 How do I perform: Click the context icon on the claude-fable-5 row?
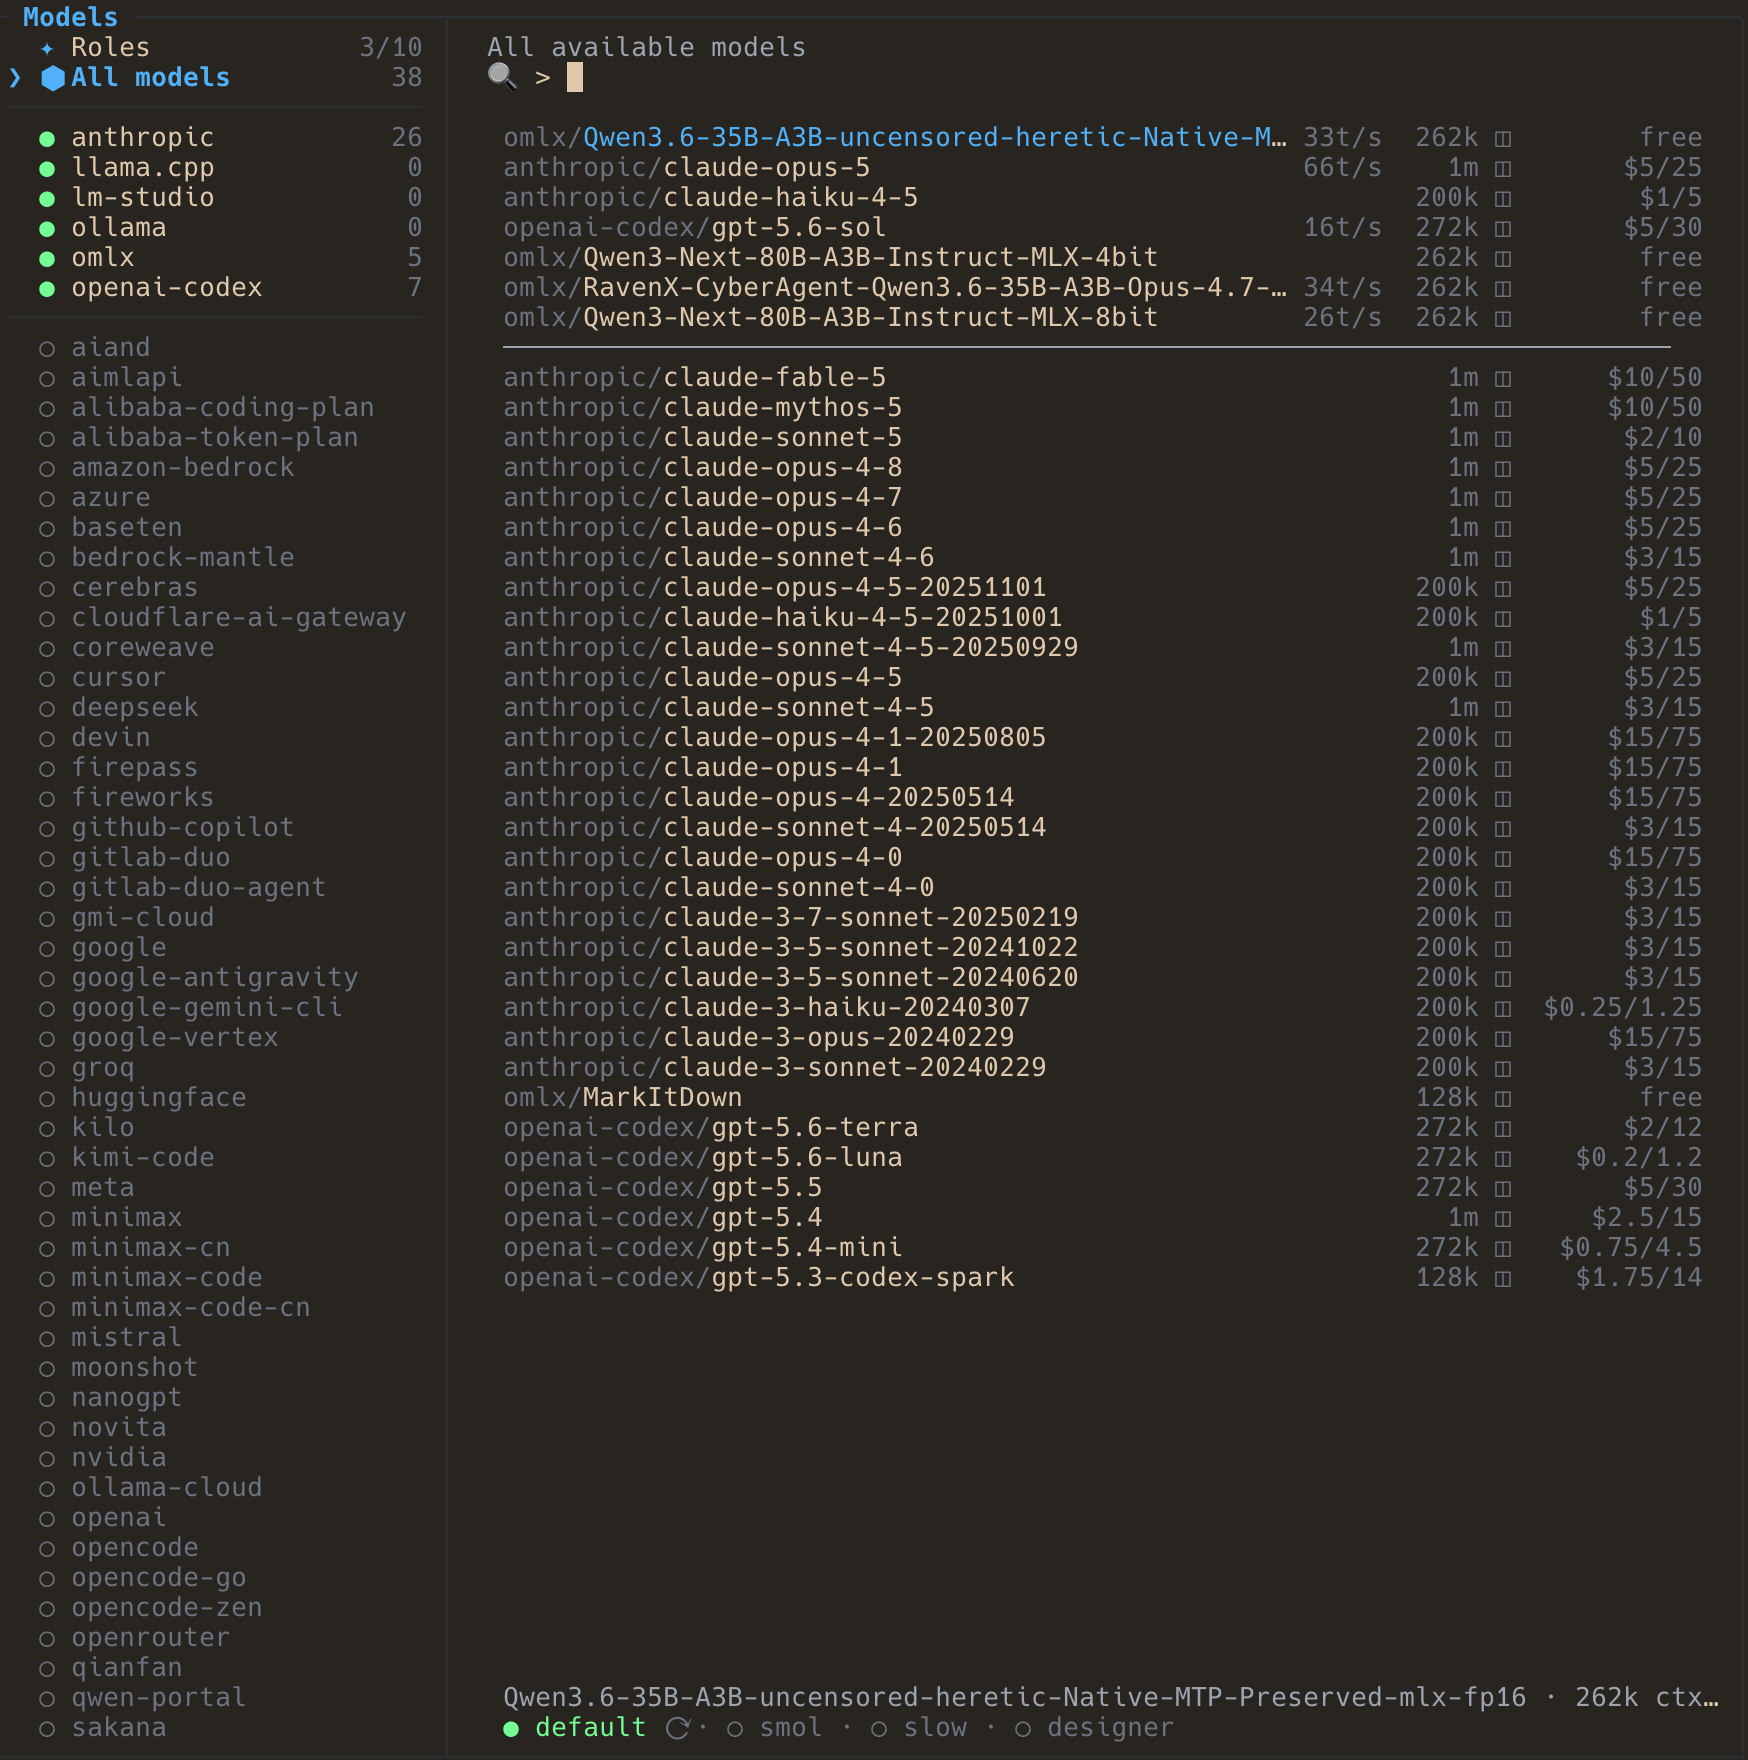click(x=1503, y=378)
